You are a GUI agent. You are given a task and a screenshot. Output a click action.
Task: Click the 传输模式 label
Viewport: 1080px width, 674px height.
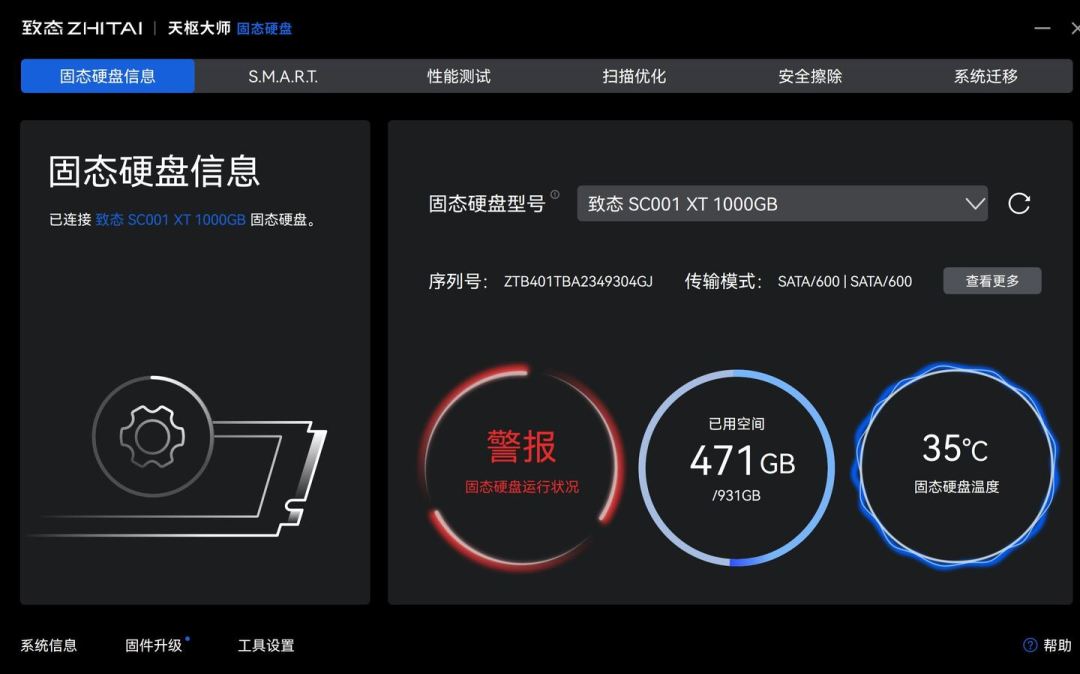(x=723, y=282)
